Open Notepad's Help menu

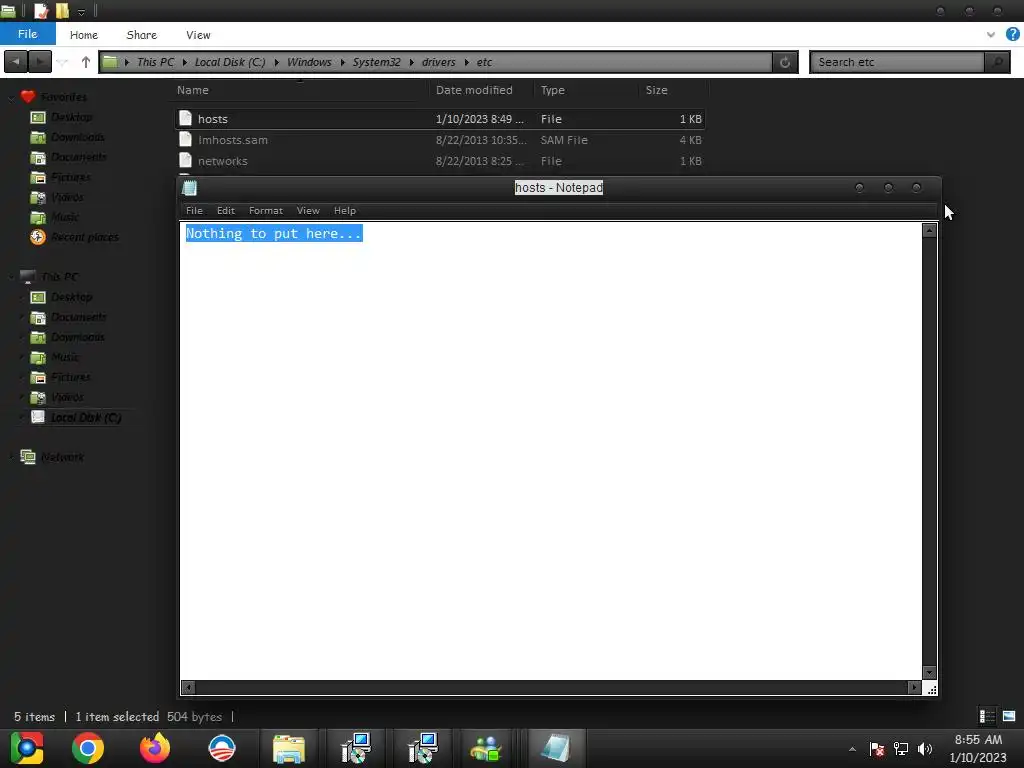coord(344,210)
